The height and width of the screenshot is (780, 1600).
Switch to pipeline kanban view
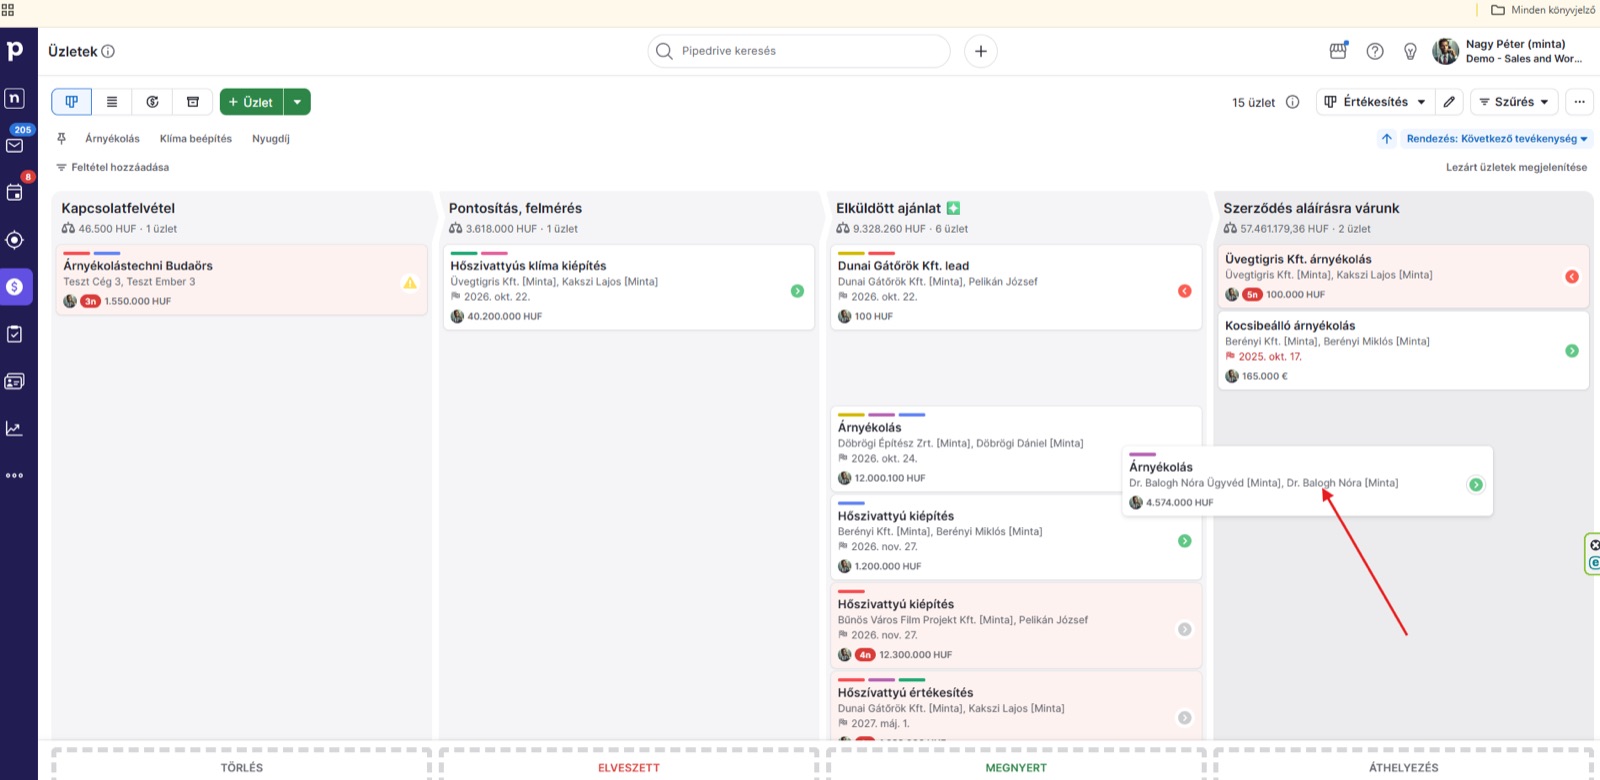(x=71, y=102)
